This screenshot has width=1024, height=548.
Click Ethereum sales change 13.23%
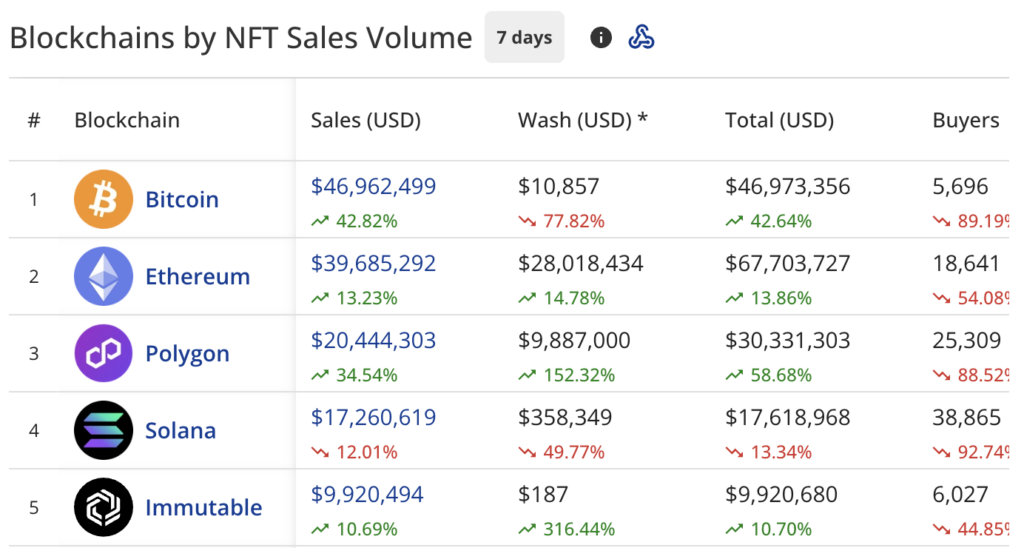[x=355, y=298]
